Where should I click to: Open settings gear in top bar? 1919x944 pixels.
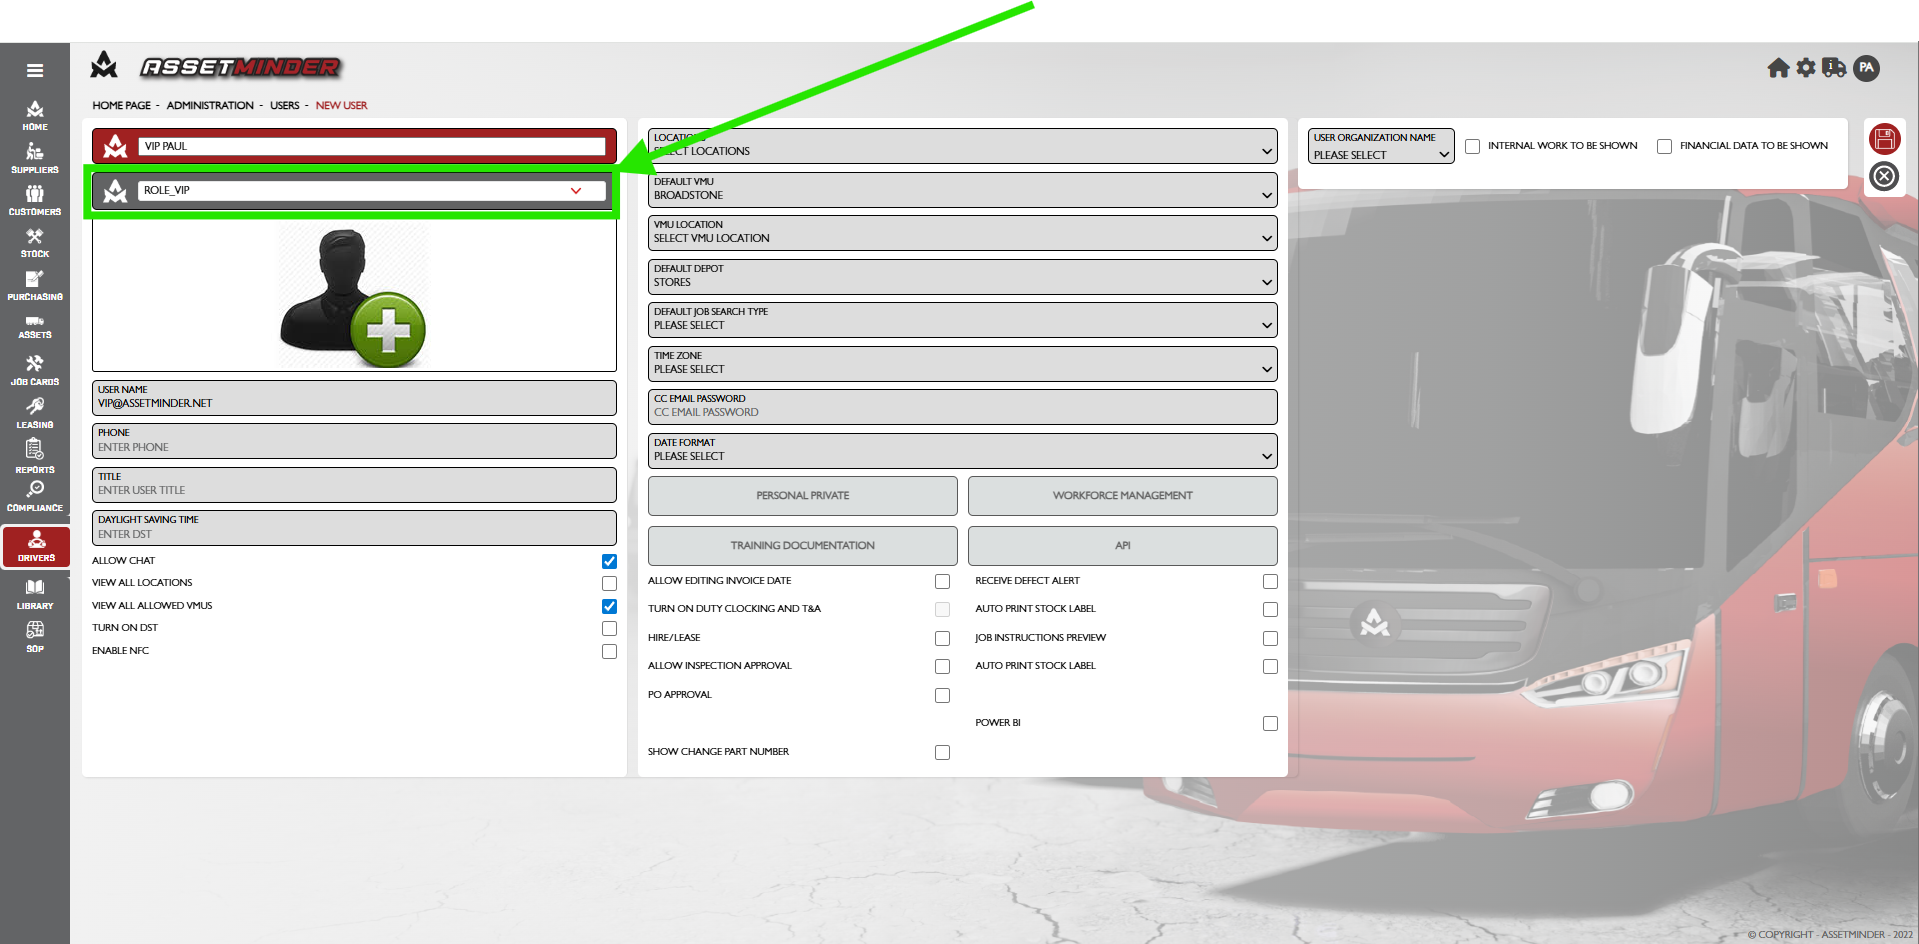[1806, 68]
